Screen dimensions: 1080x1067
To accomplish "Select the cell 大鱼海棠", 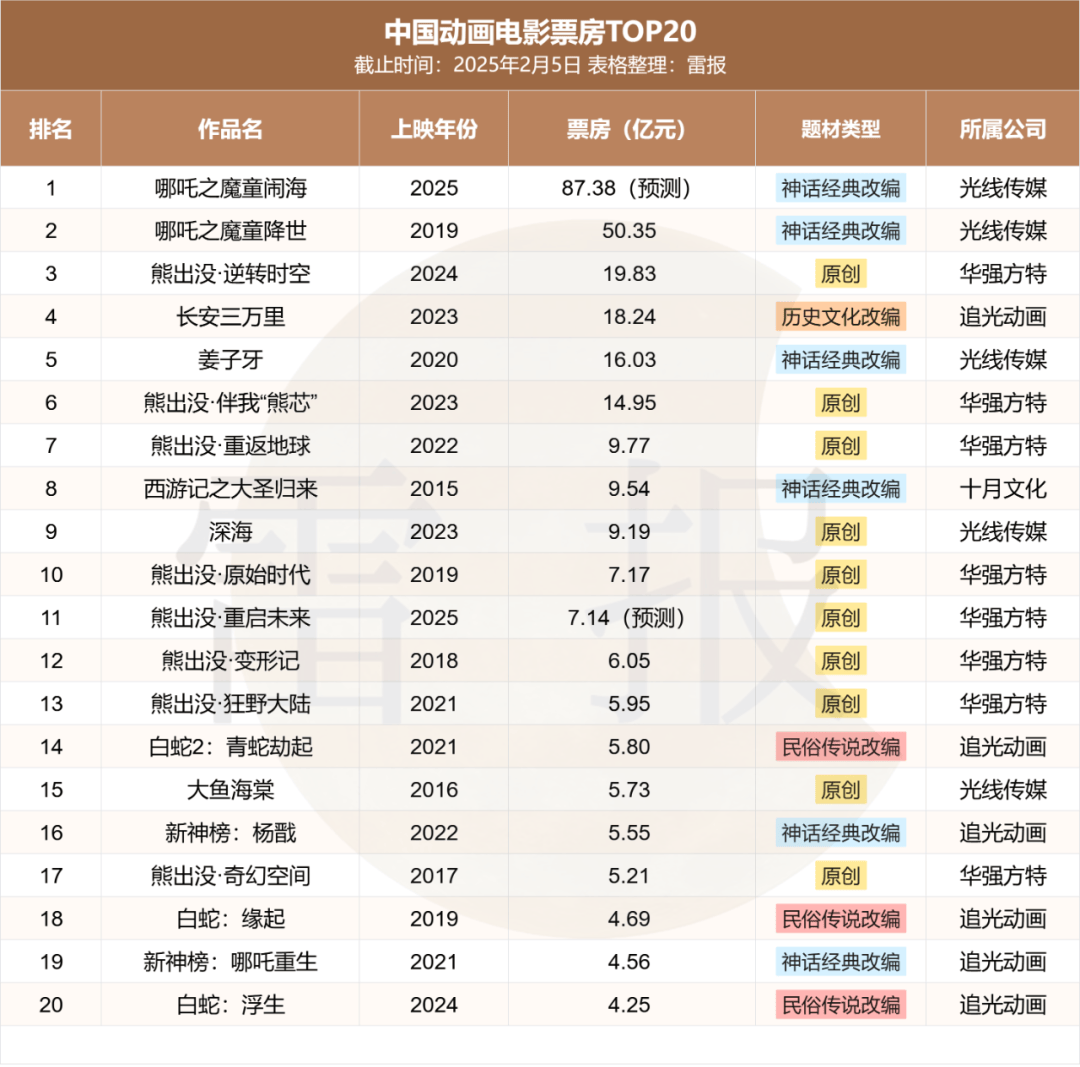I will [230, 789].
